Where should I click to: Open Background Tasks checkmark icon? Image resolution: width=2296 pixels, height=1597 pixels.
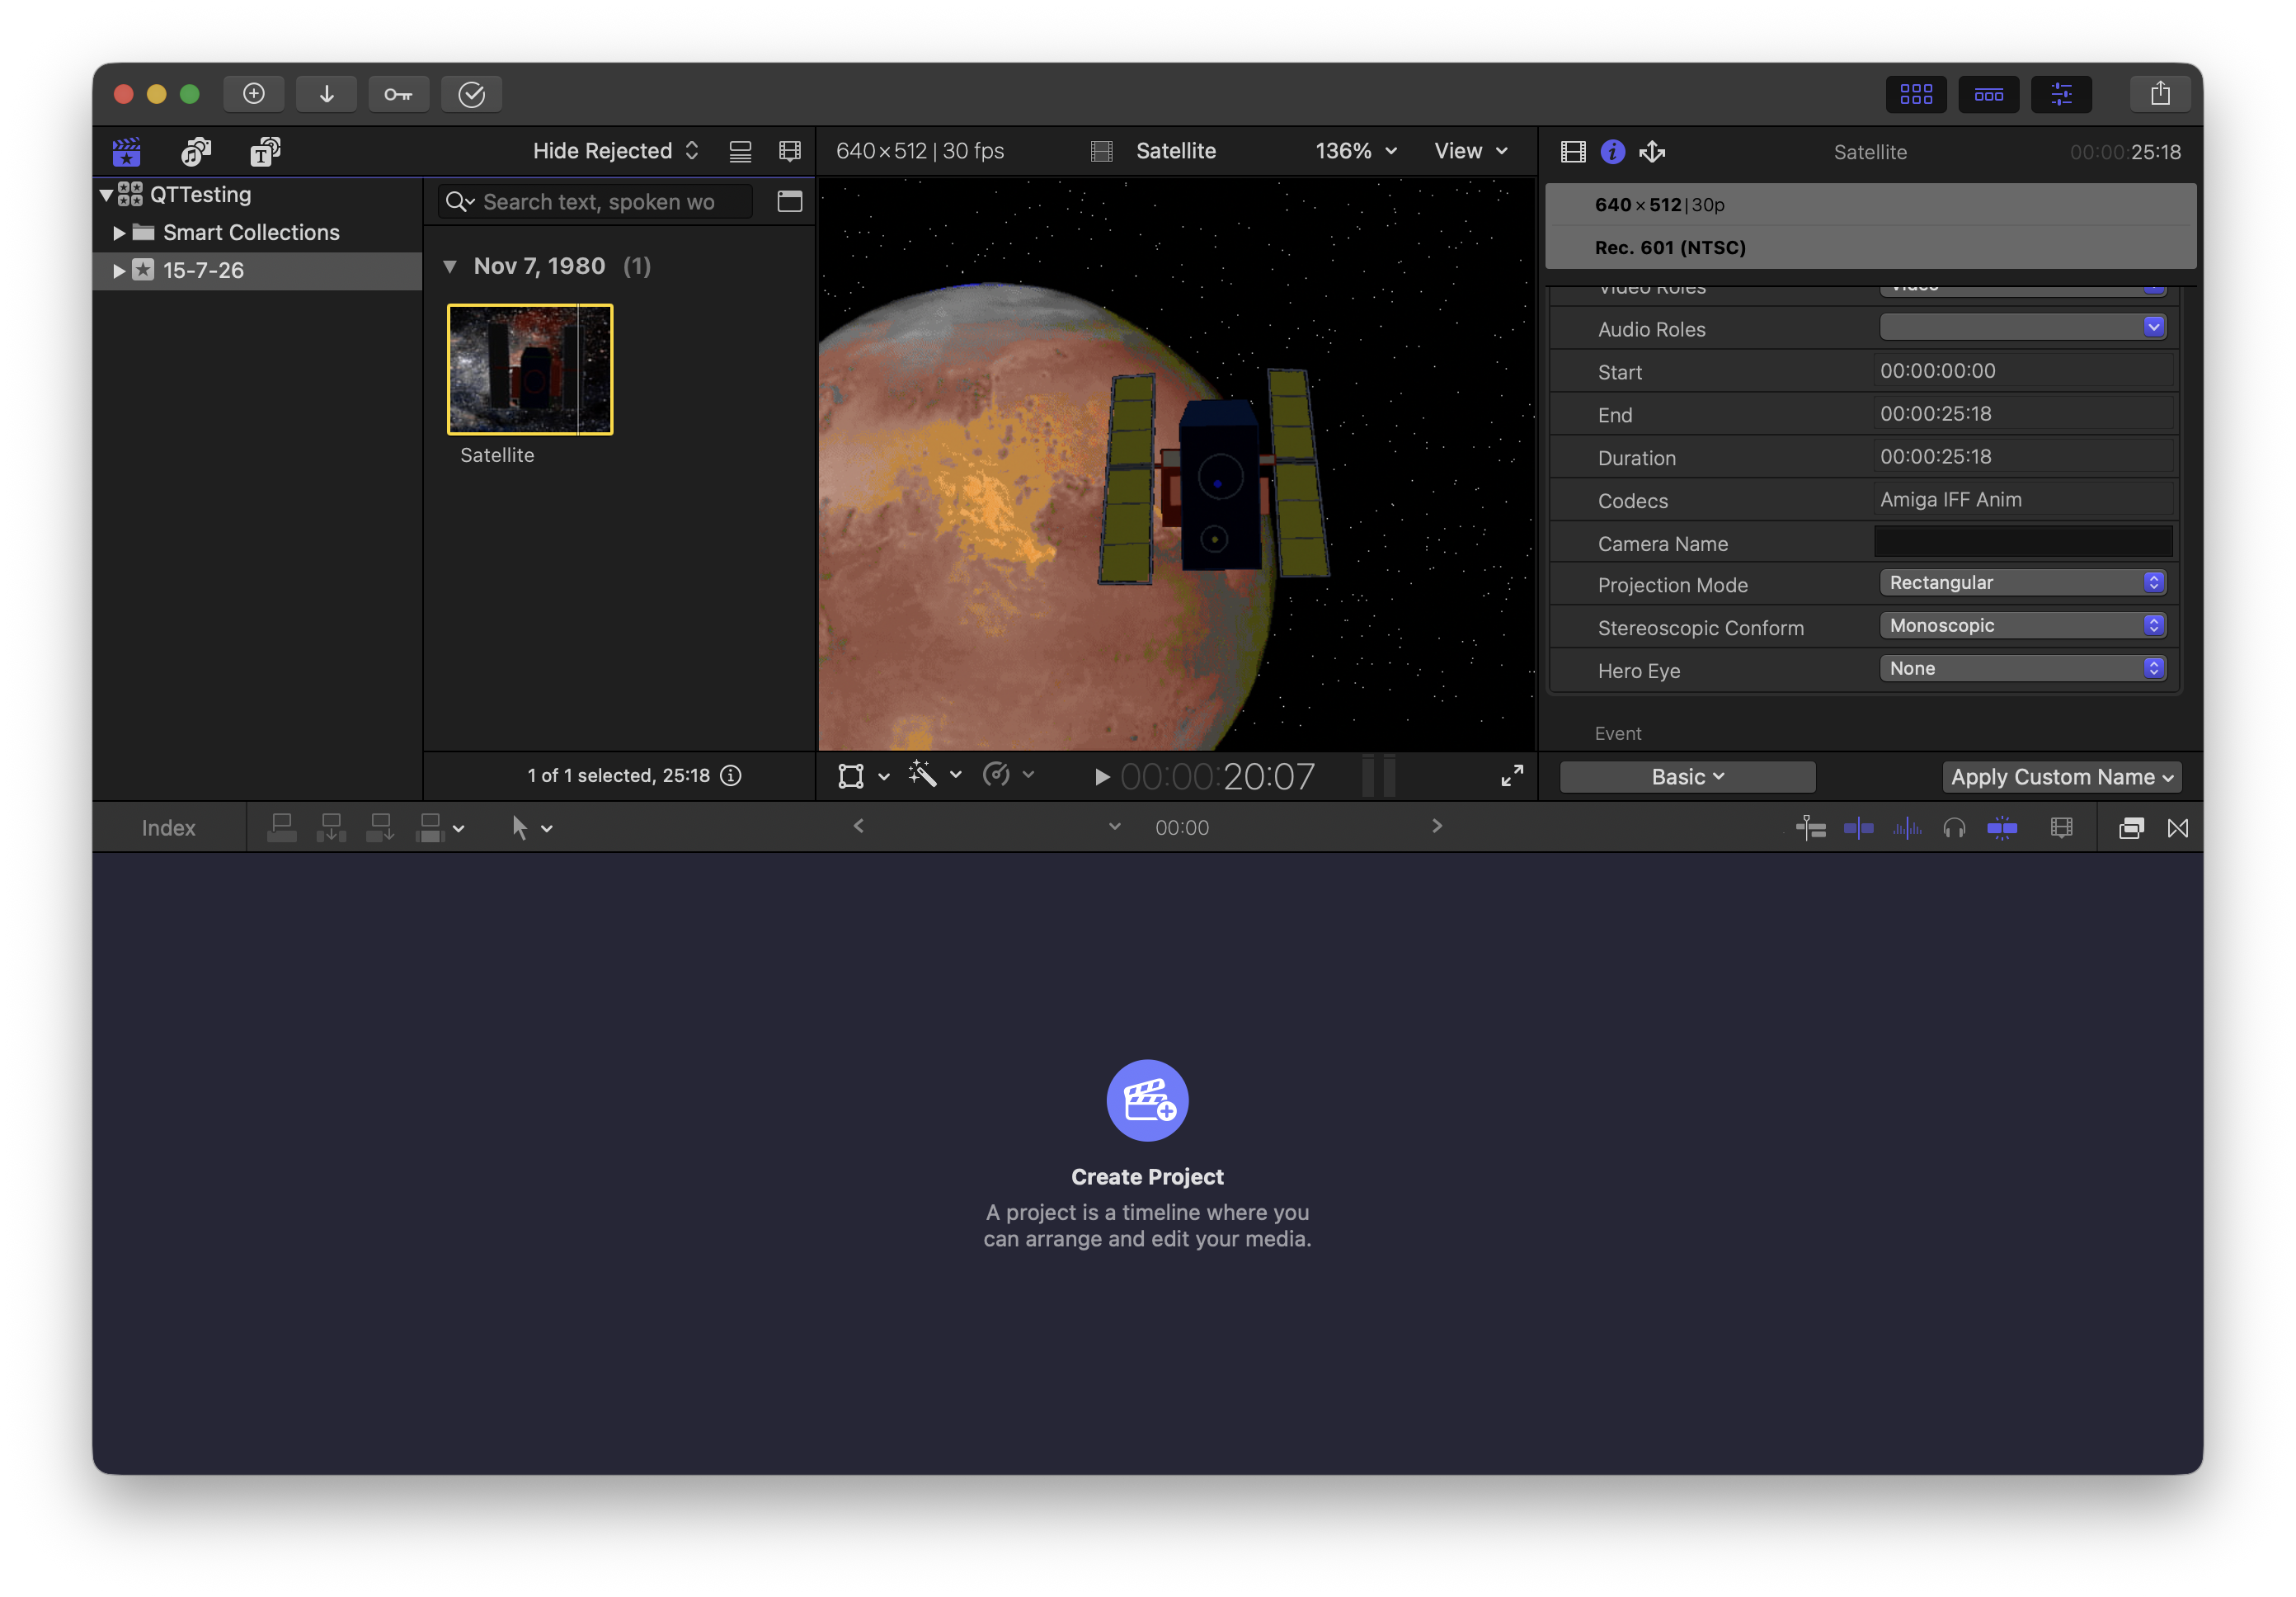(x=471, y=94)
